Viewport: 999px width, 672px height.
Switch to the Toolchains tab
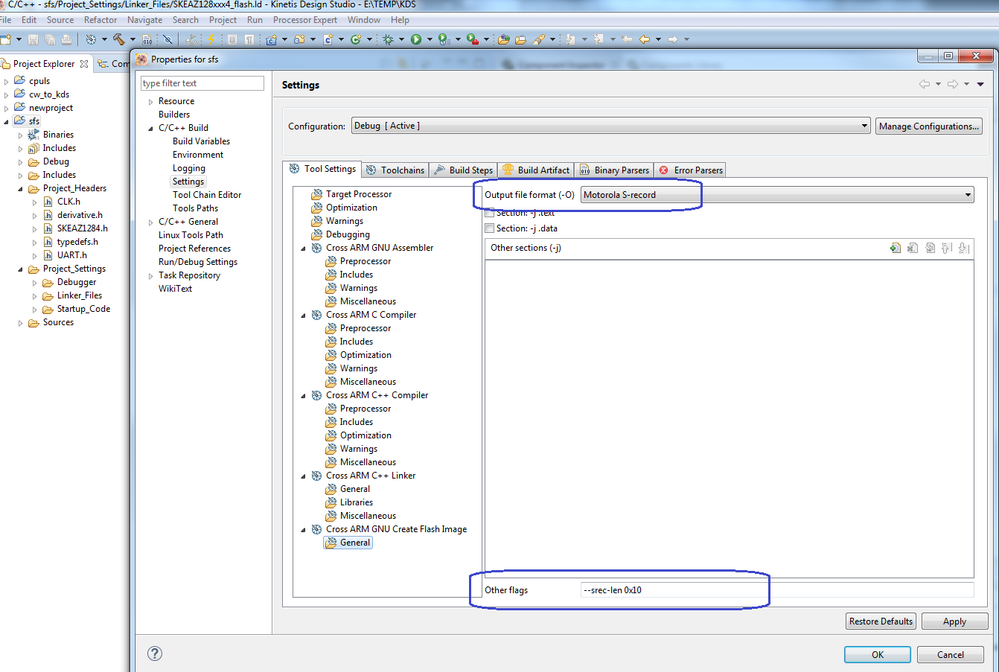396,170
